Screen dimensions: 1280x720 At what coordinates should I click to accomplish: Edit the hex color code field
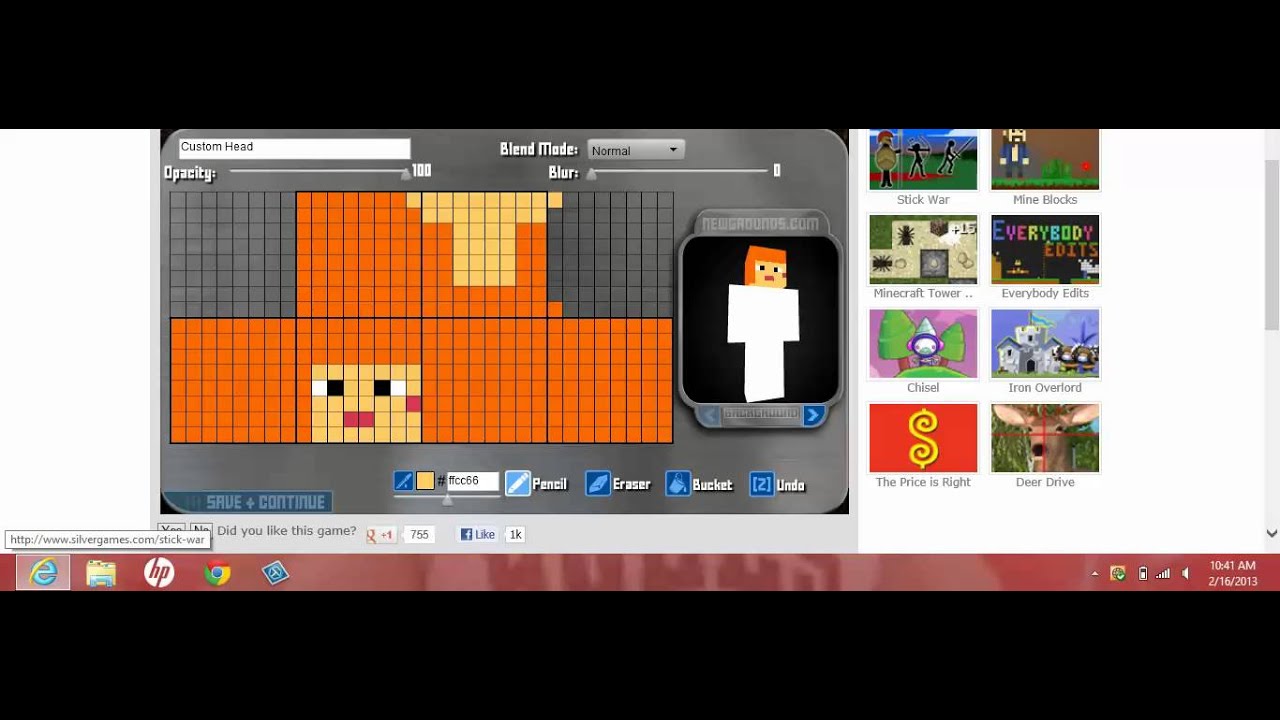click(x=471, y=481)
